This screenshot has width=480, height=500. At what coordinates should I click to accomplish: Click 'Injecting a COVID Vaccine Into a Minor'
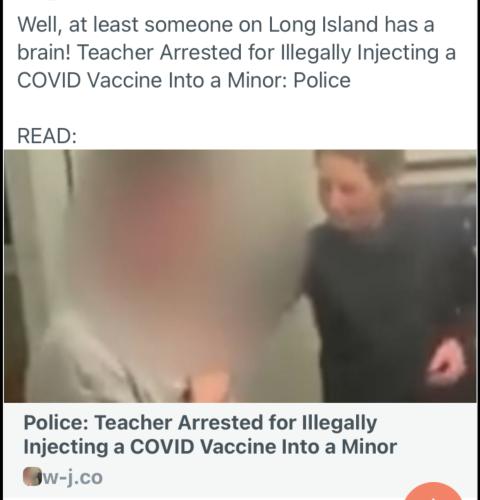coord(210,447)
